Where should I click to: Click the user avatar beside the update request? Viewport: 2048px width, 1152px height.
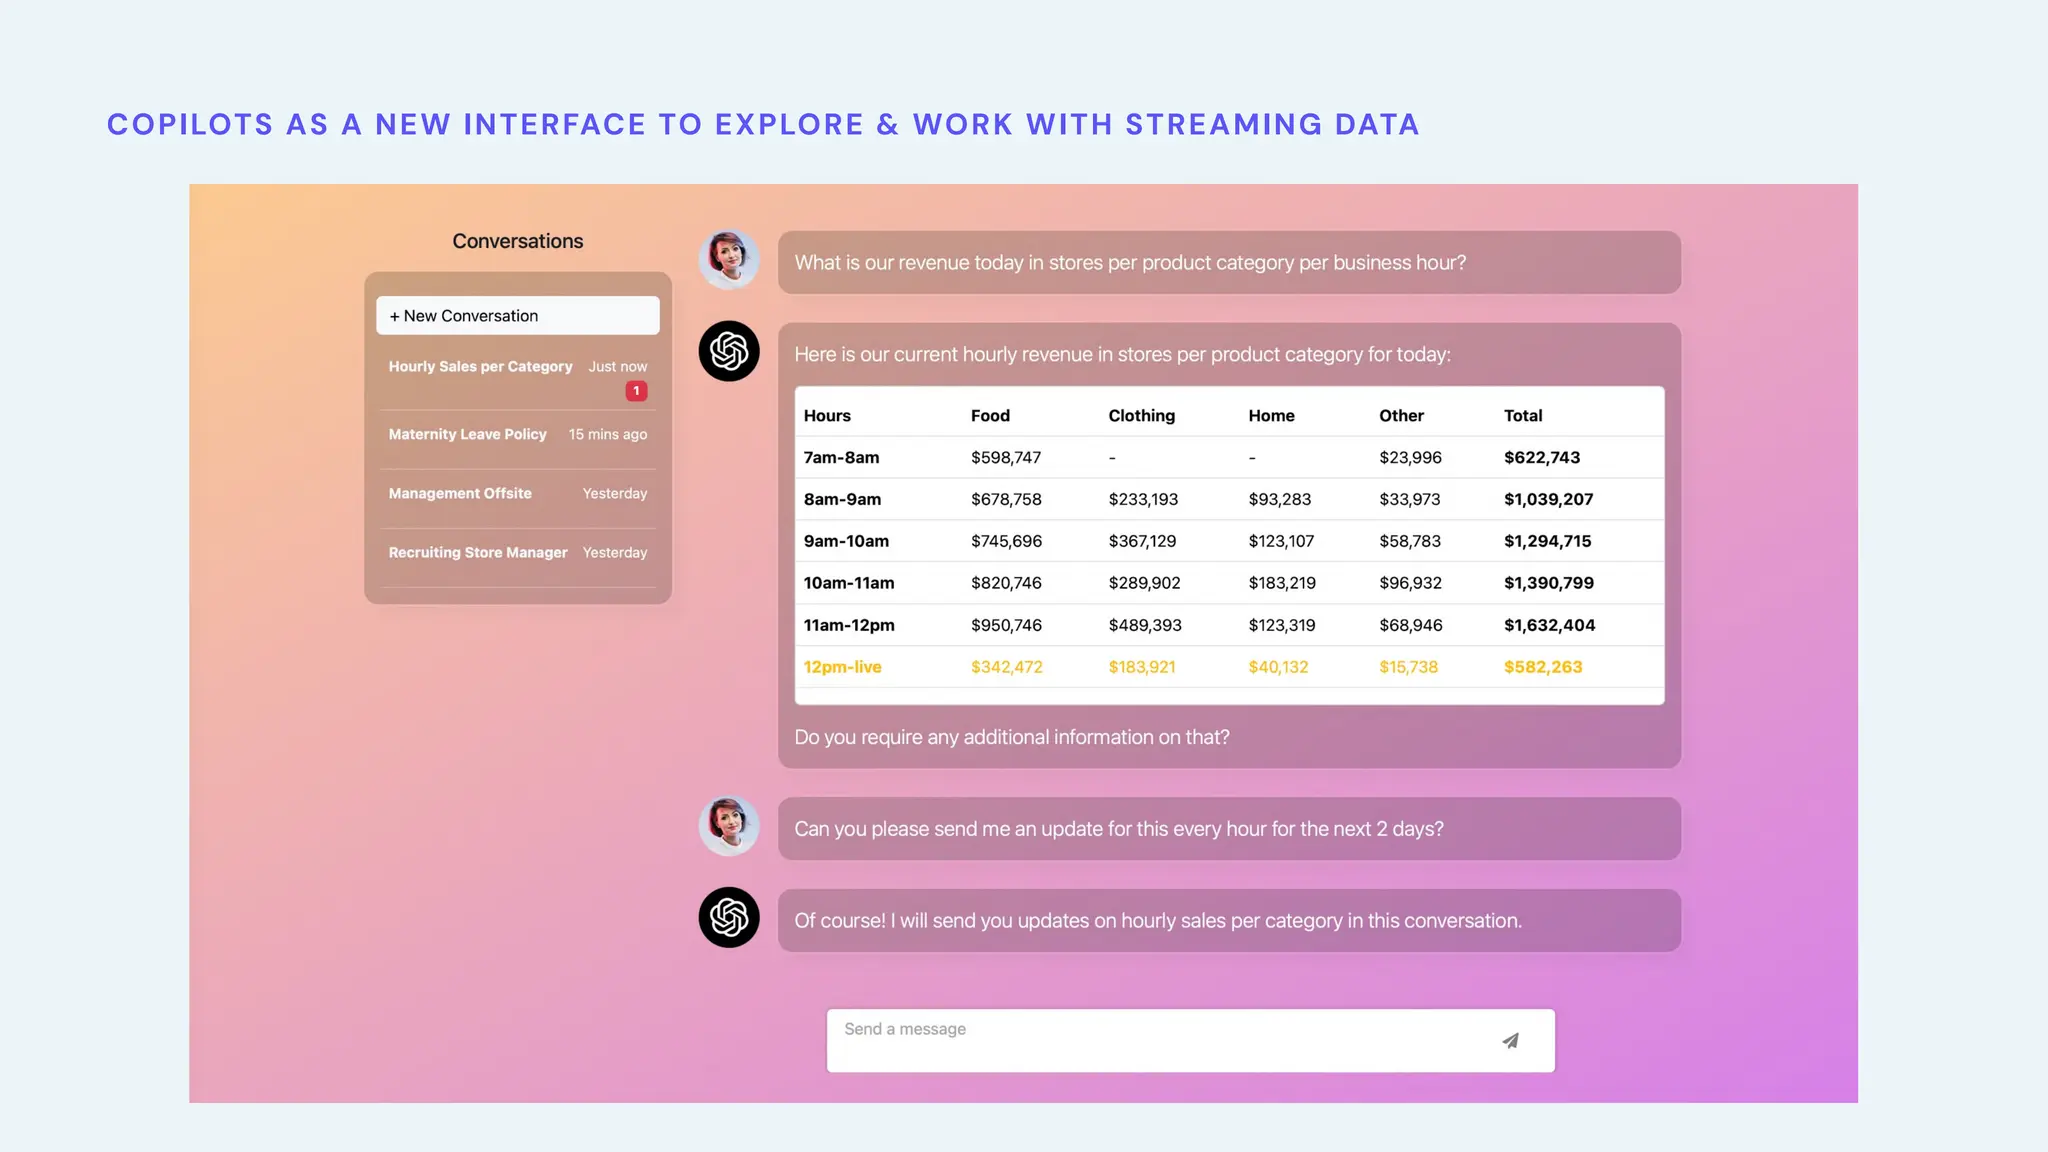pos(729,826)
